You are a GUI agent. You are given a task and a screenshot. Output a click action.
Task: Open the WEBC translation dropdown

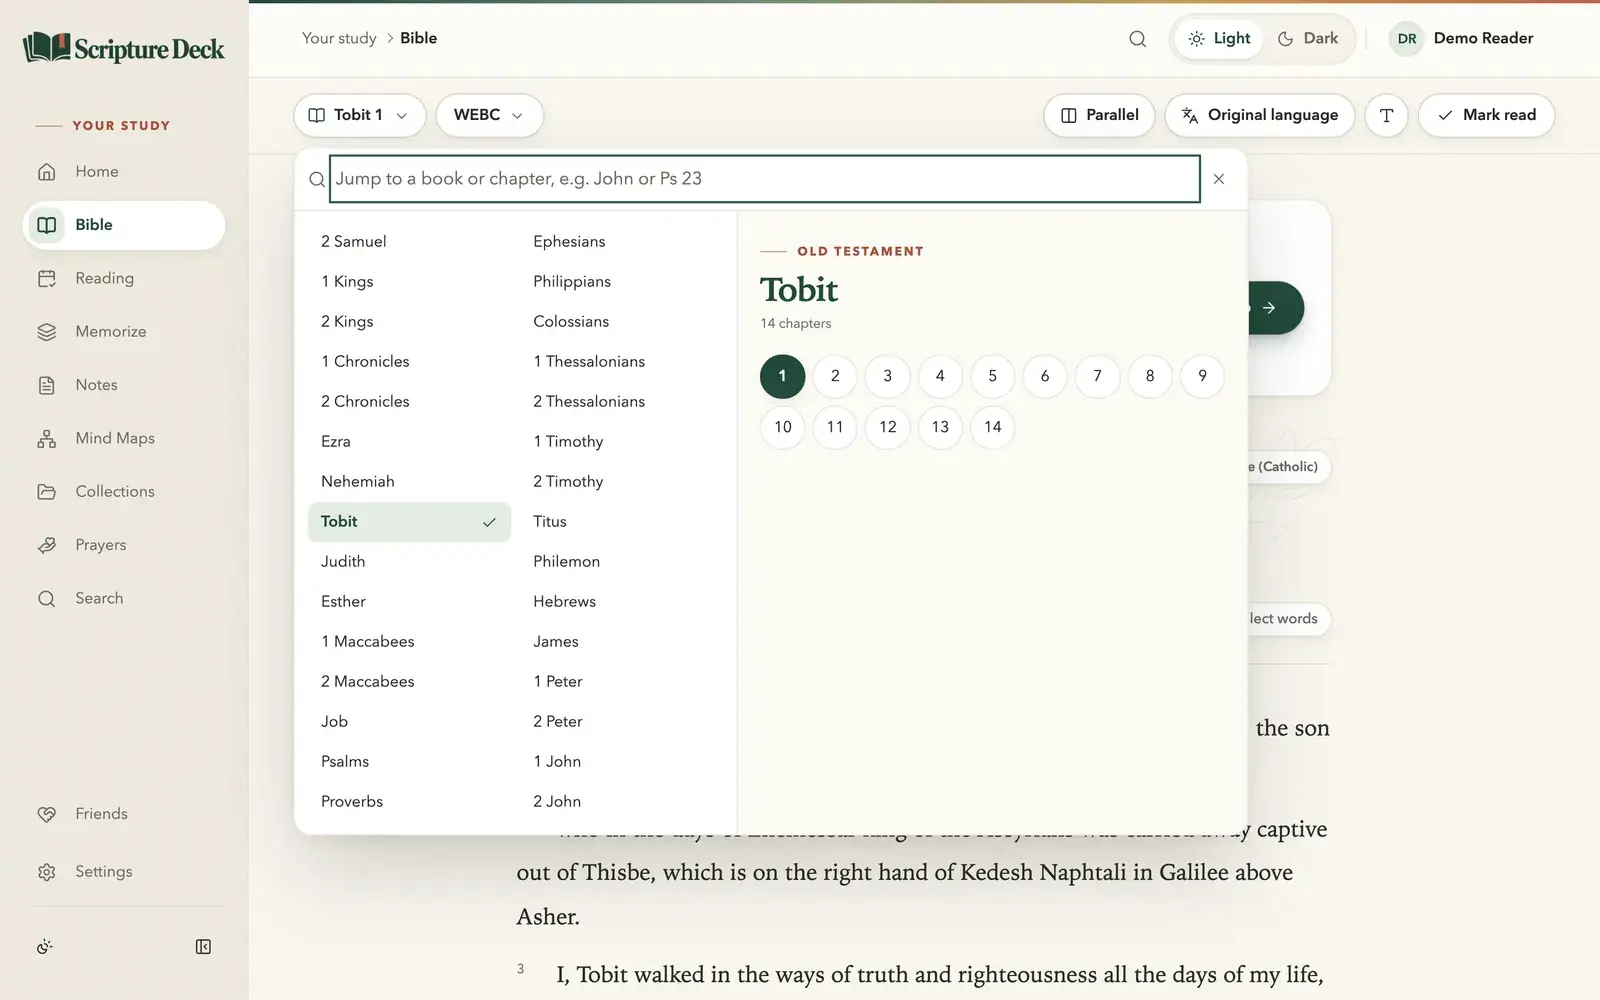click(489, 115)
